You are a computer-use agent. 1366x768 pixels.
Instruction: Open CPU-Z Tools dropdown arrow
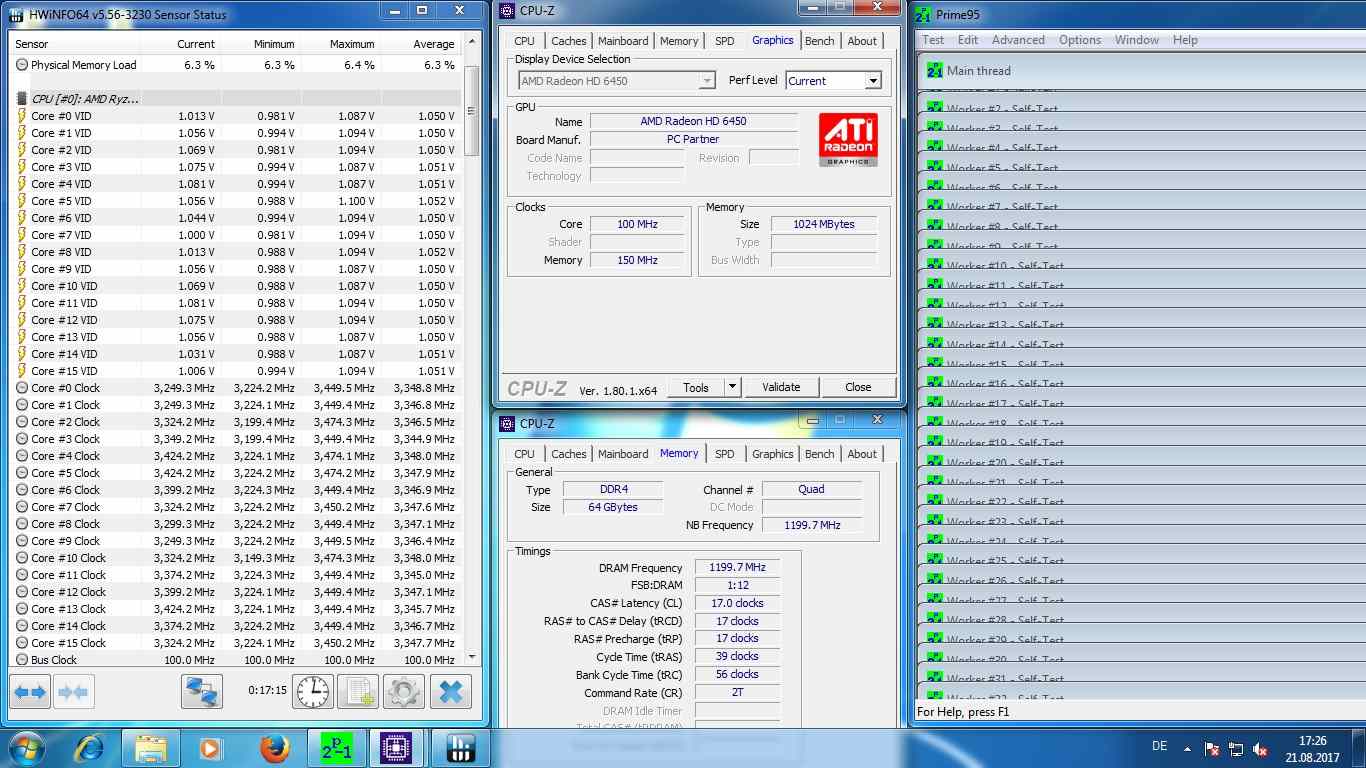point(731,387)
